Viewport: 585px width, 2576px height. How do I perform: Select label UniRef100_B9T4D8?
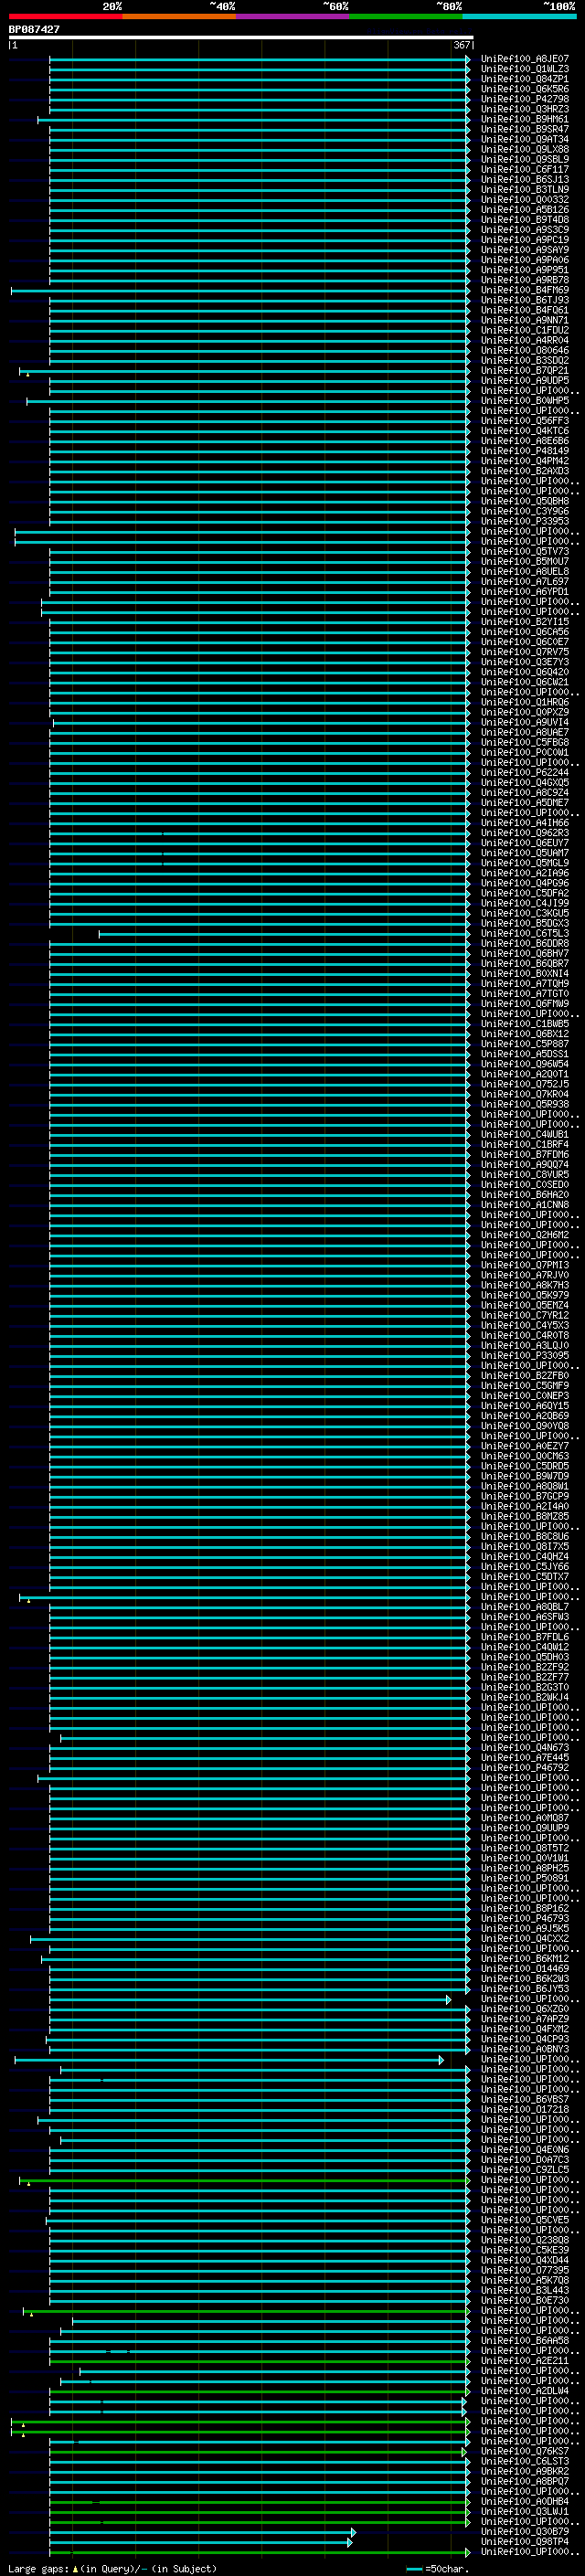(525, 220)
